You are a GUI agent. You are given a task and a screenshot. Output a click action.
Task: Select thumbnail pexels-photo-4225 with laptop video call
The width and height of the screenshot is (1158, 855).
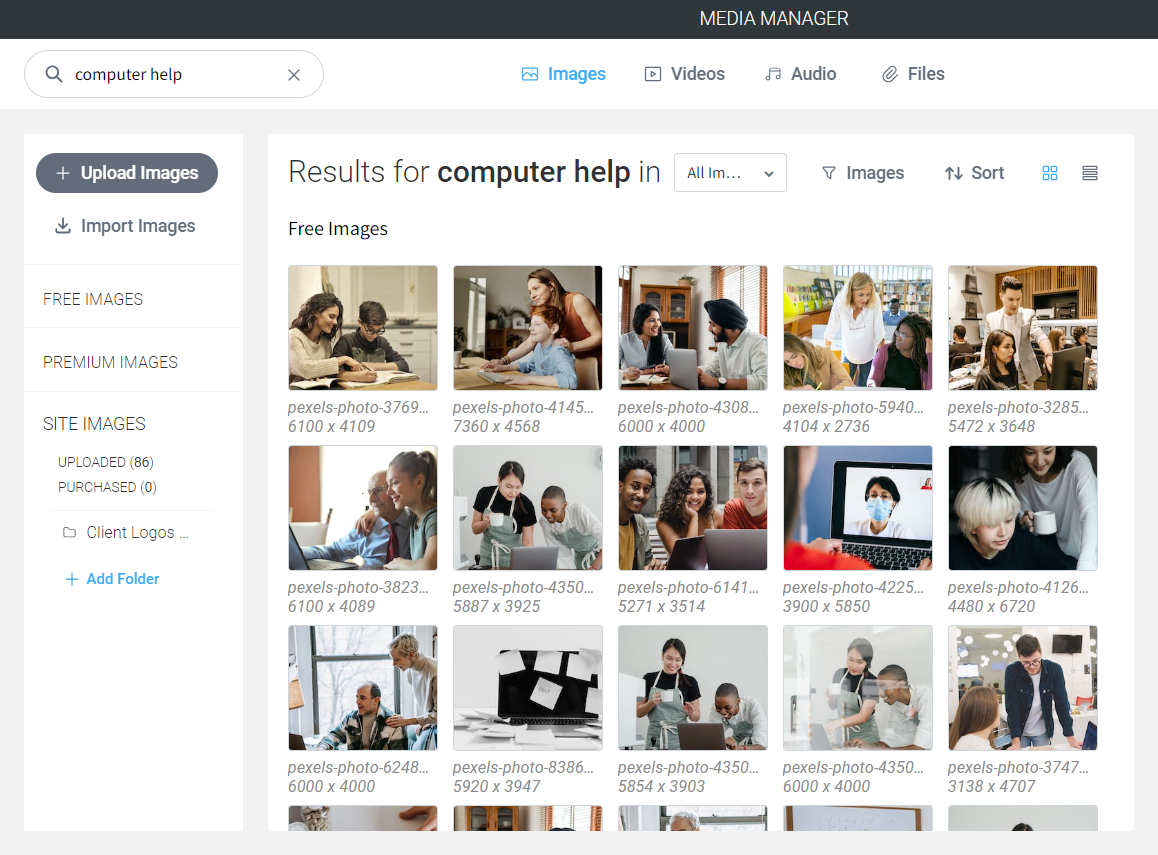857,508
